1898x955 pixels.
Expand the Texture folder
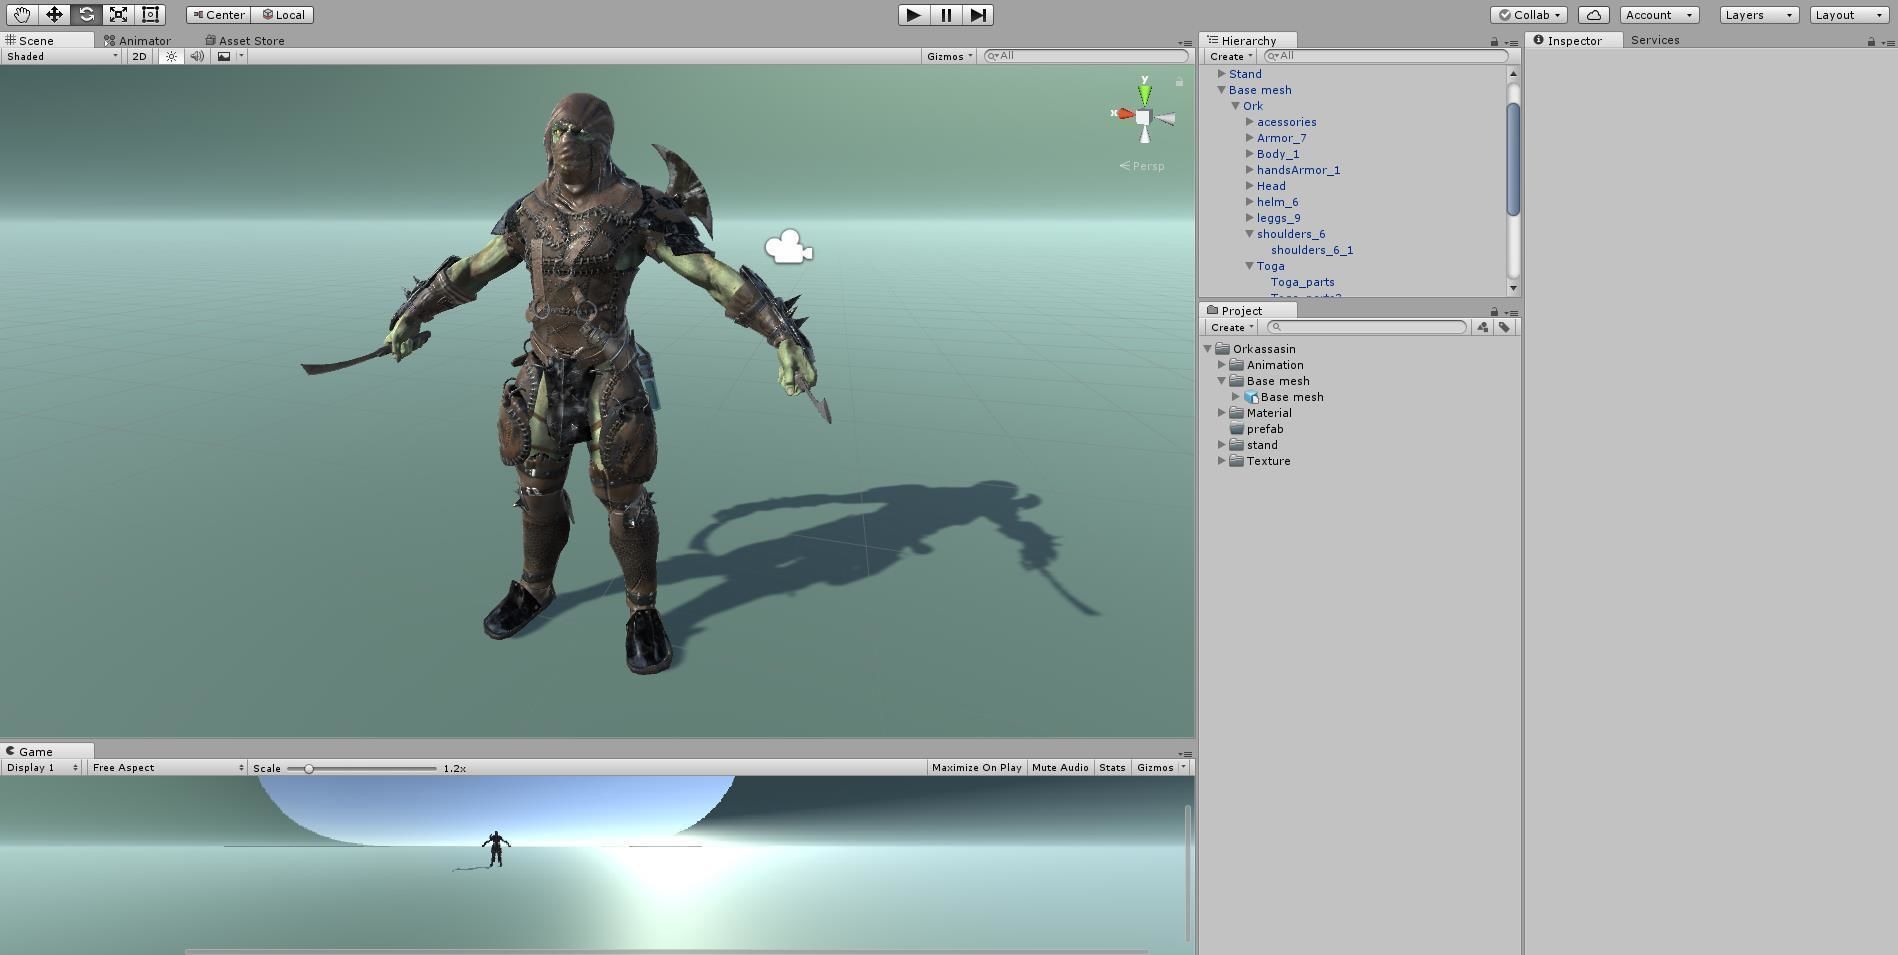1222,461
